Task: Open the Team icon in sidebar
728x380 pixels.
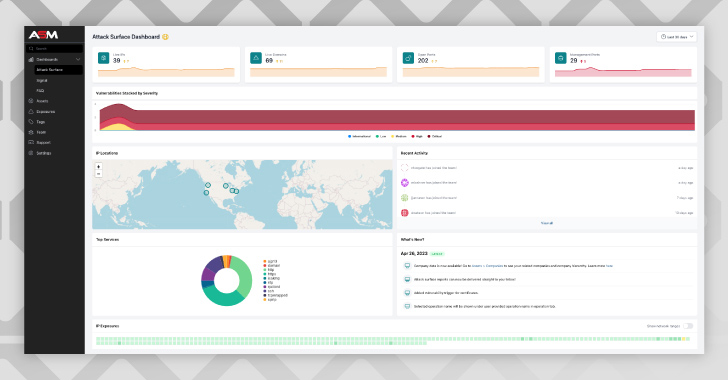Action: (31, 132)
